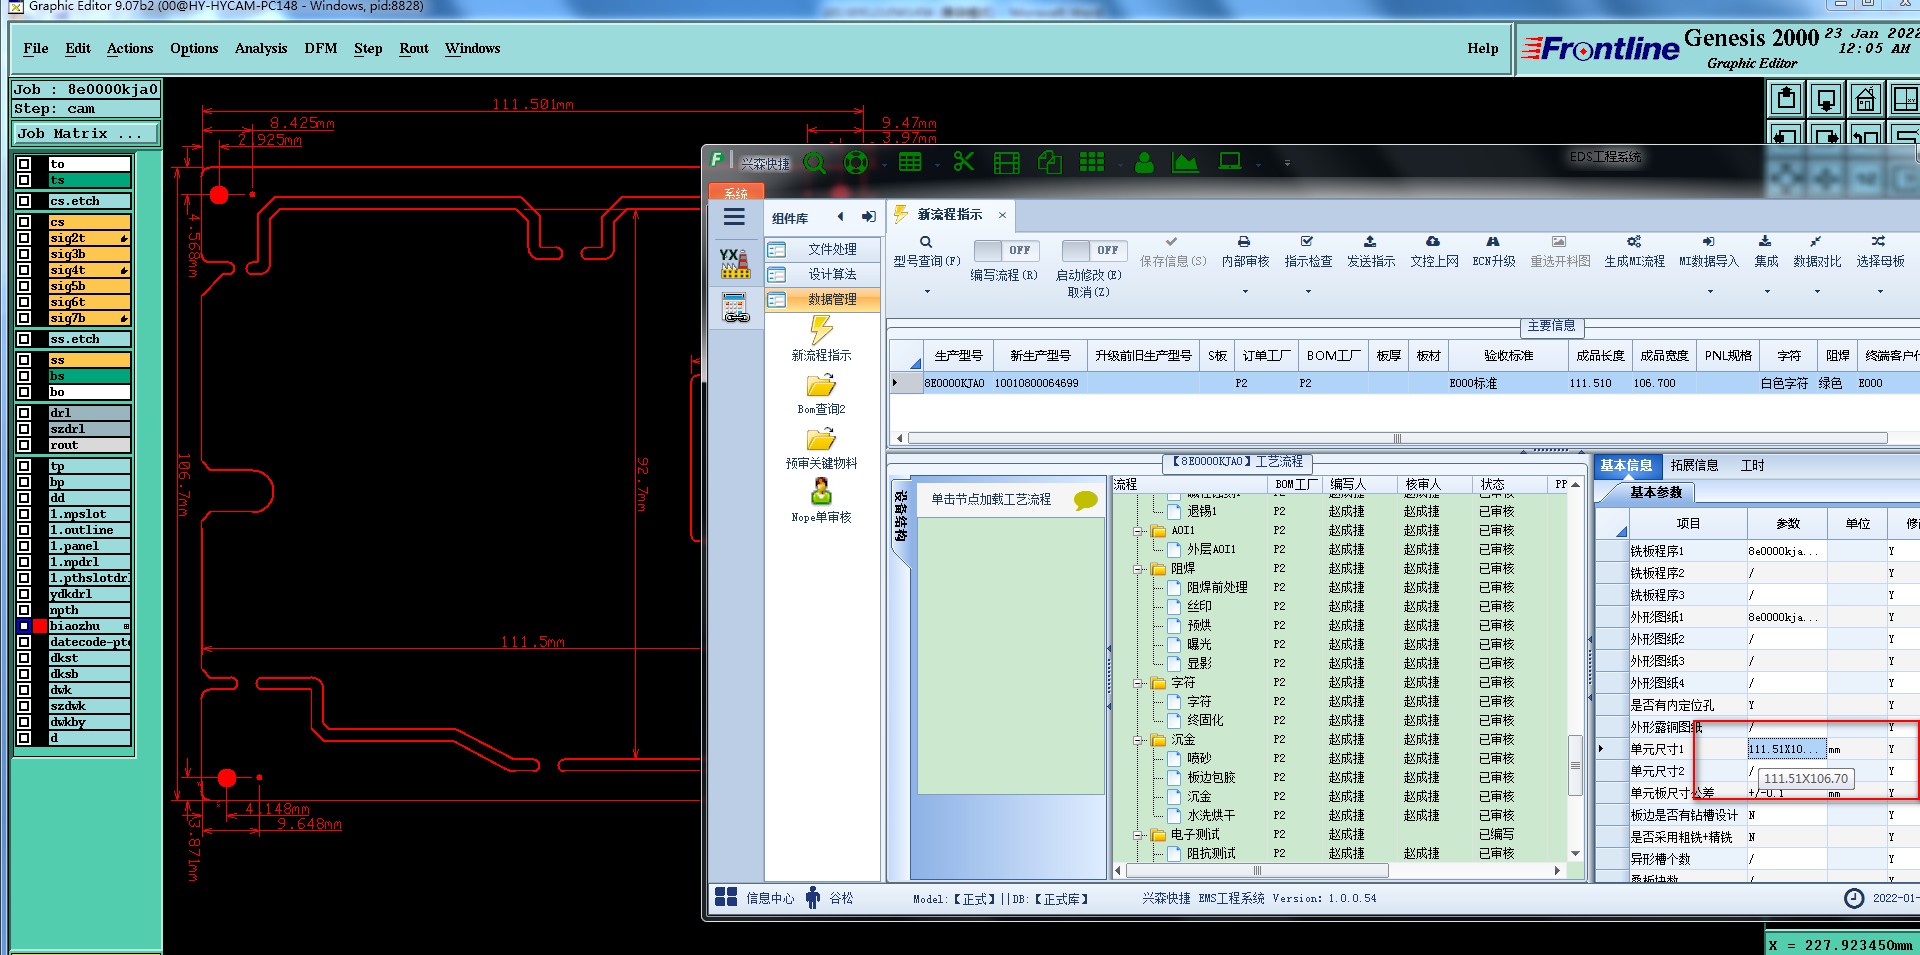Click the Job Matrix button
The image size is (1920, 955).
[84, 133]
